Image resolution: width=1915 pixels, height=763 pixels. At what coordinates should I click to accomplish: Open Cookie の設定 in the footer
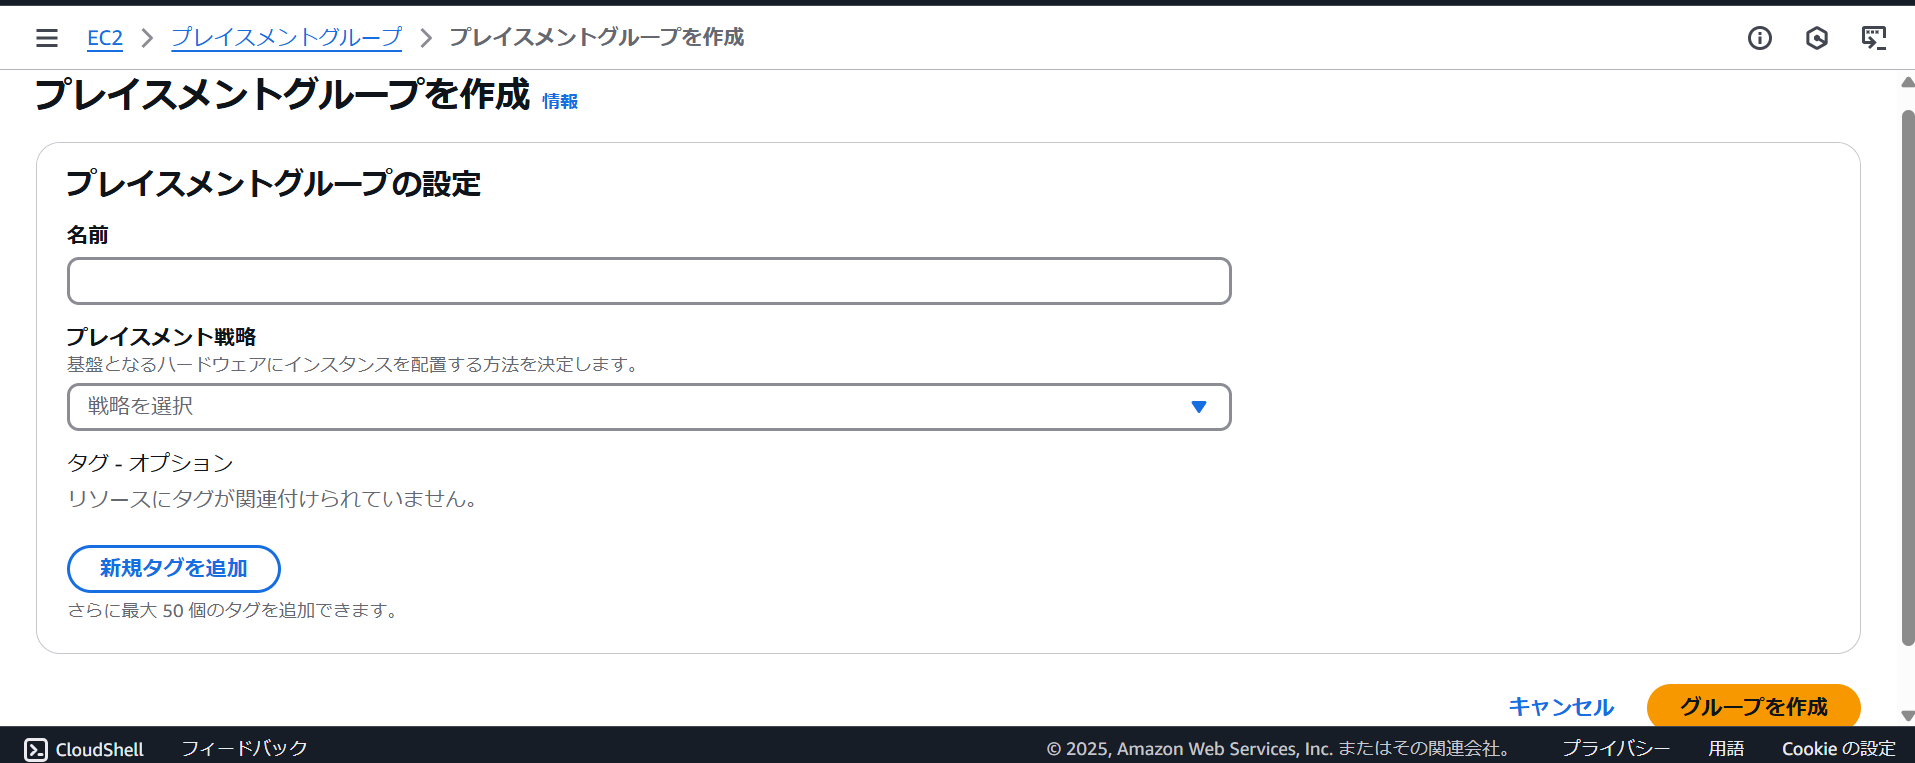tap(1838, 749)
